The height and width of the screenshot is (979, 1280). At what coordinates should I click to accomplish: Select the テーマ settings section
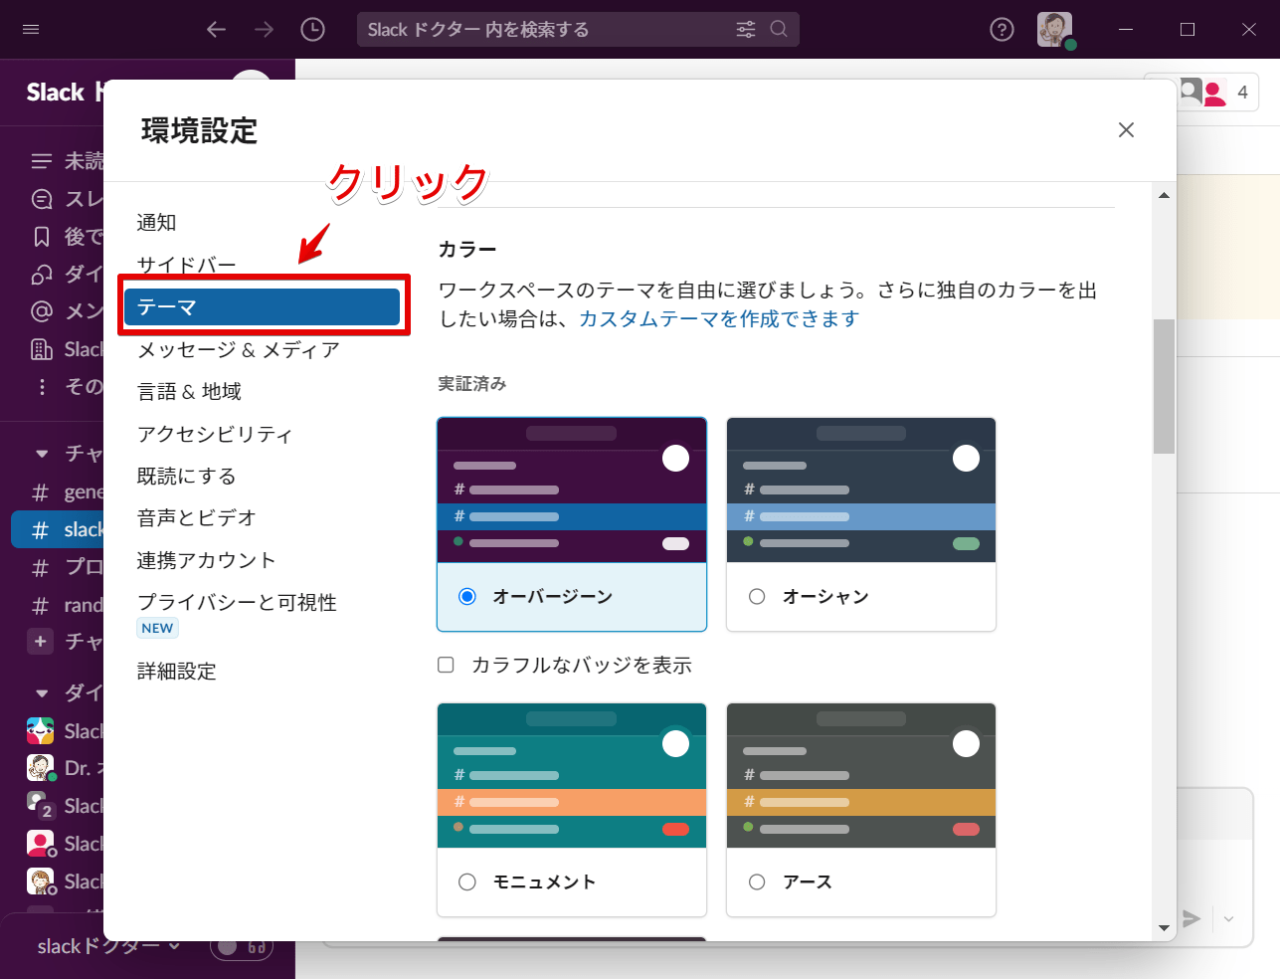262,307
